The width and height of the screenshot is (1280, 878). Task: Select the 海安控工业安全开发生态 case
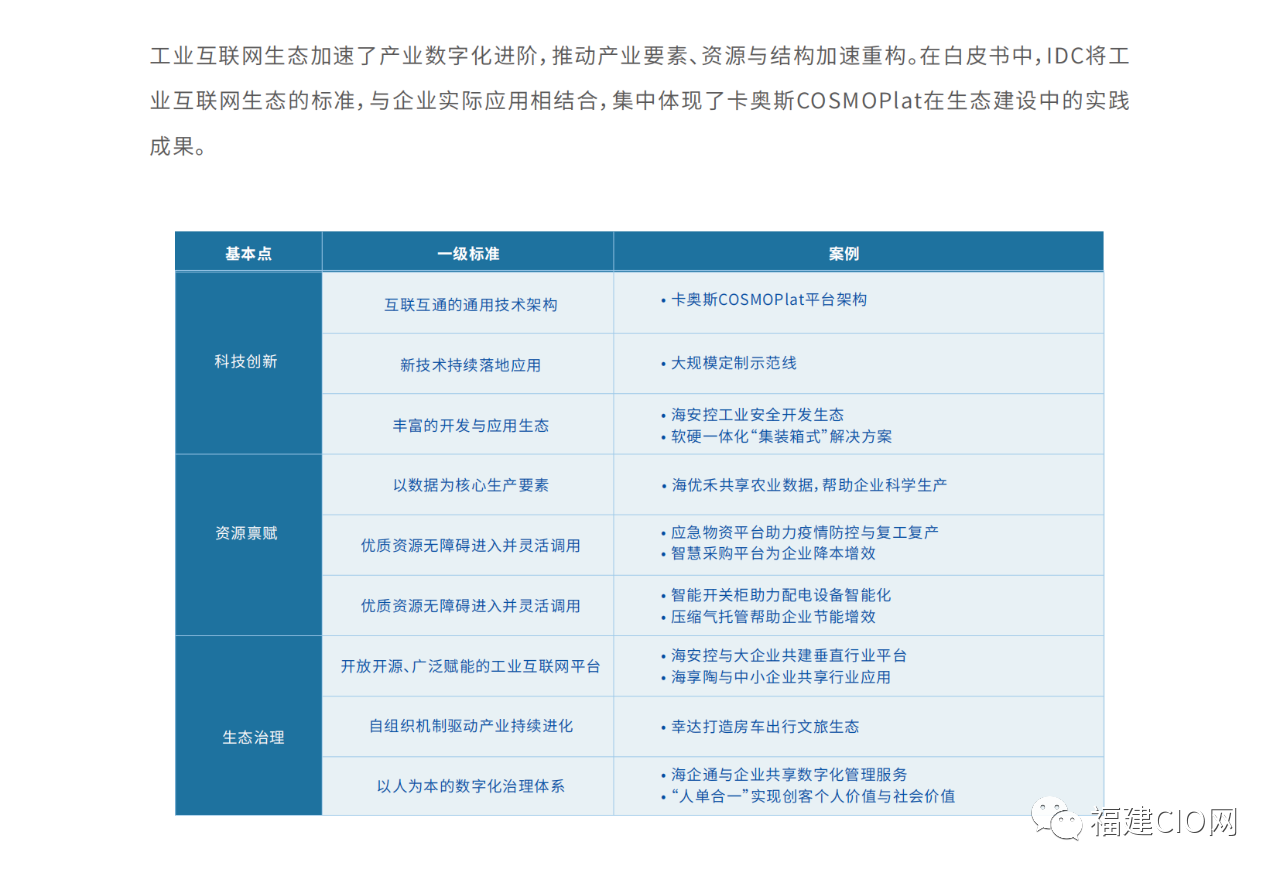click(x=752, y=414)
